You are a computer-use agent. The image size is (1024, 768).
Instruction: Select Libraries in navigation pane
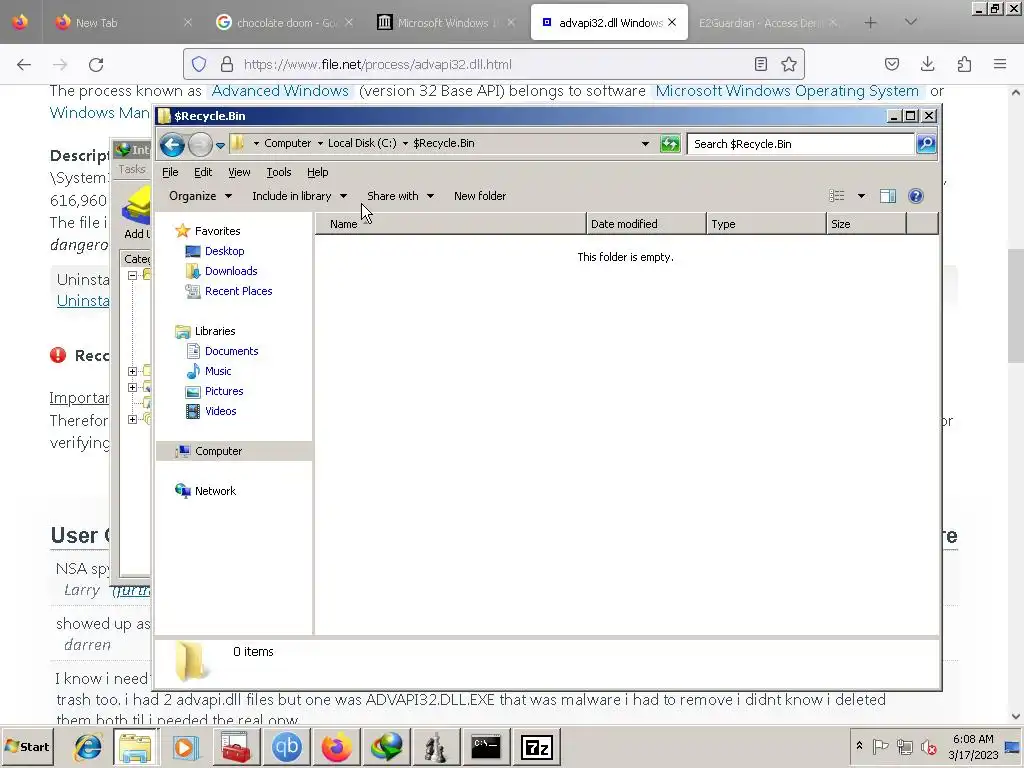tap(214, 331)
